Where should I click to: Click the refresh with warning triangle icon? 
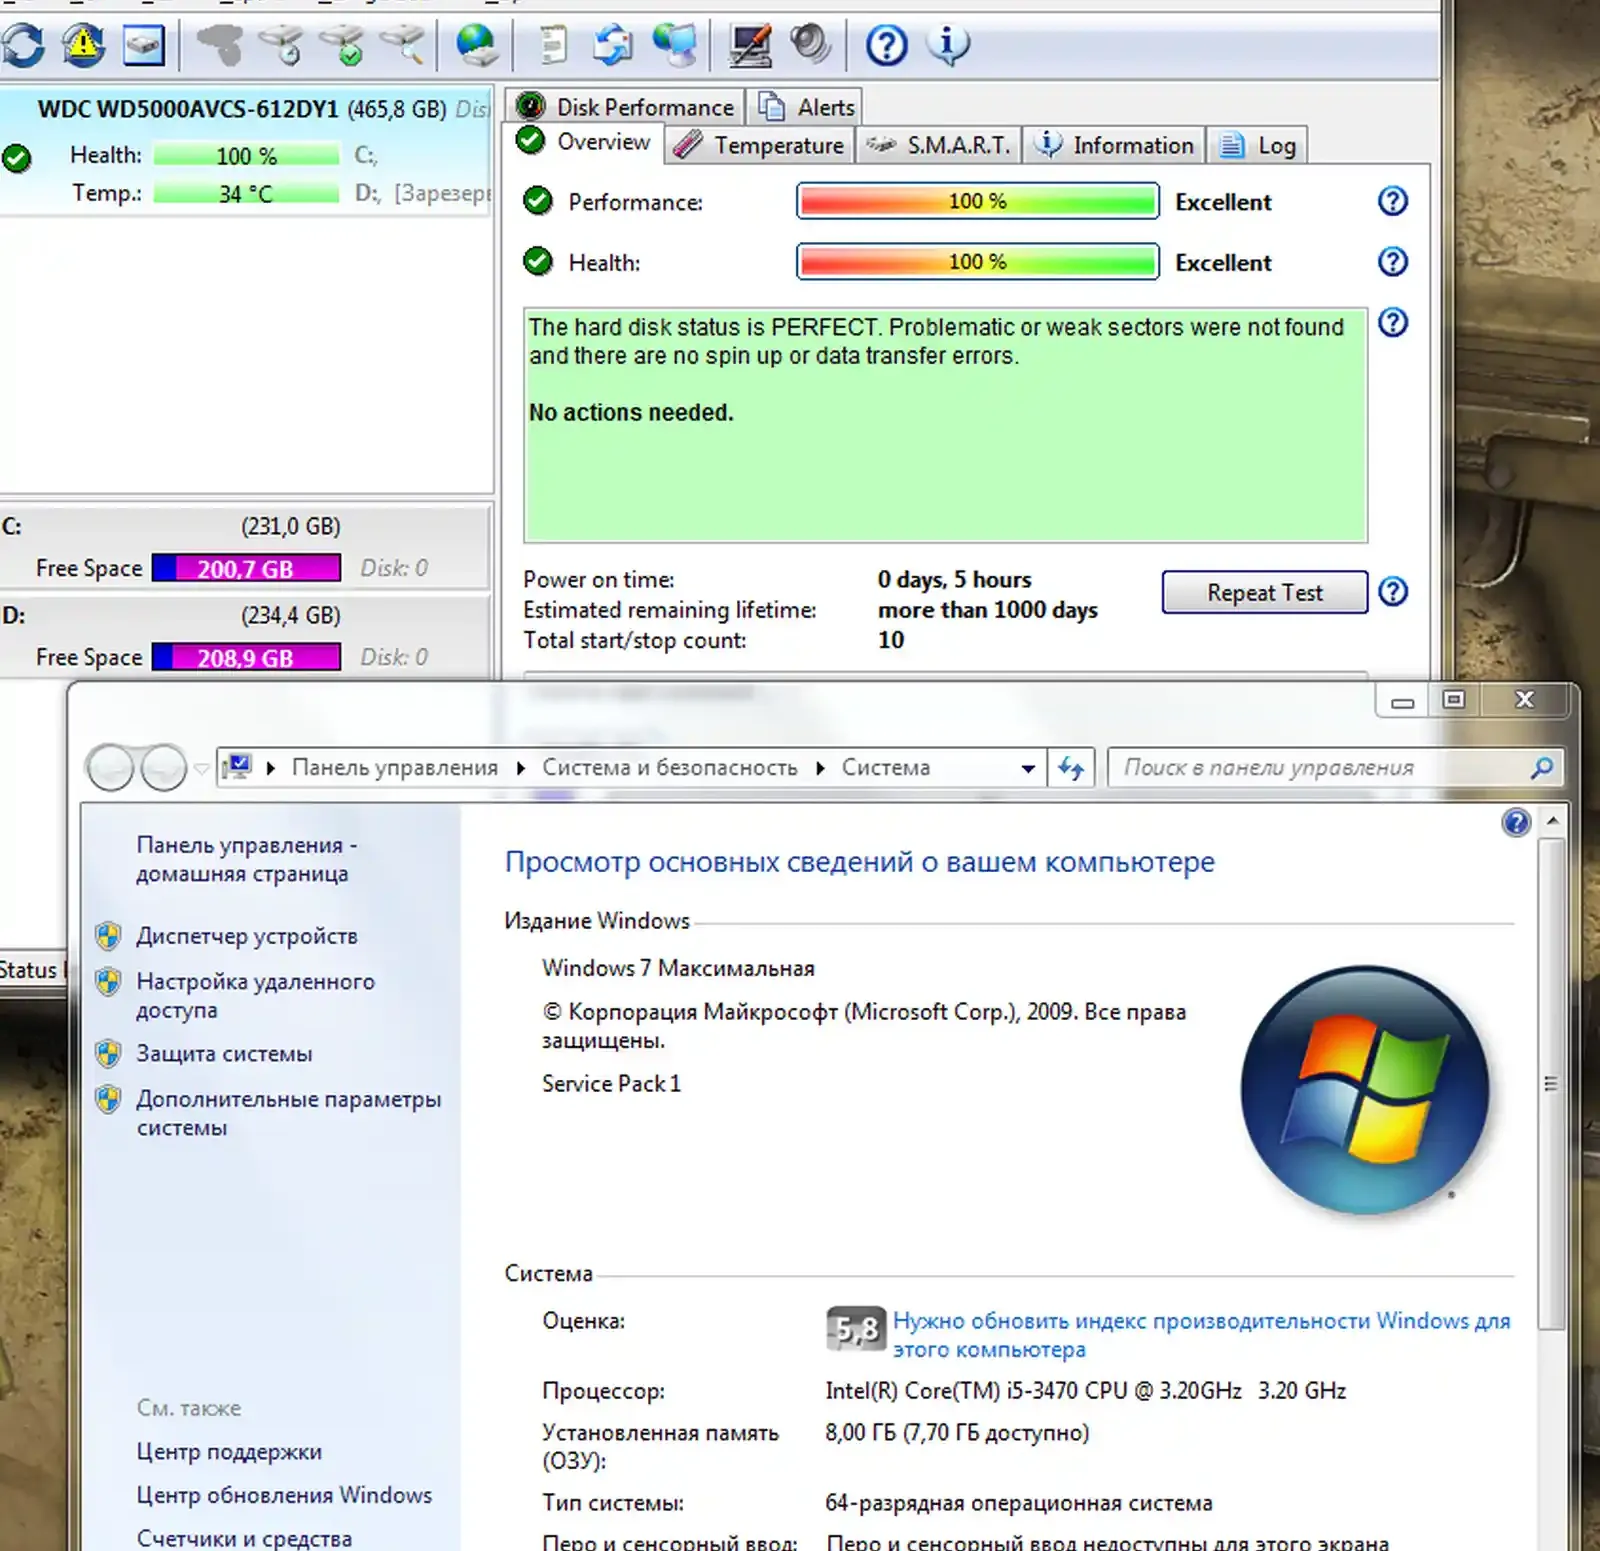click(x=84, y=45)
